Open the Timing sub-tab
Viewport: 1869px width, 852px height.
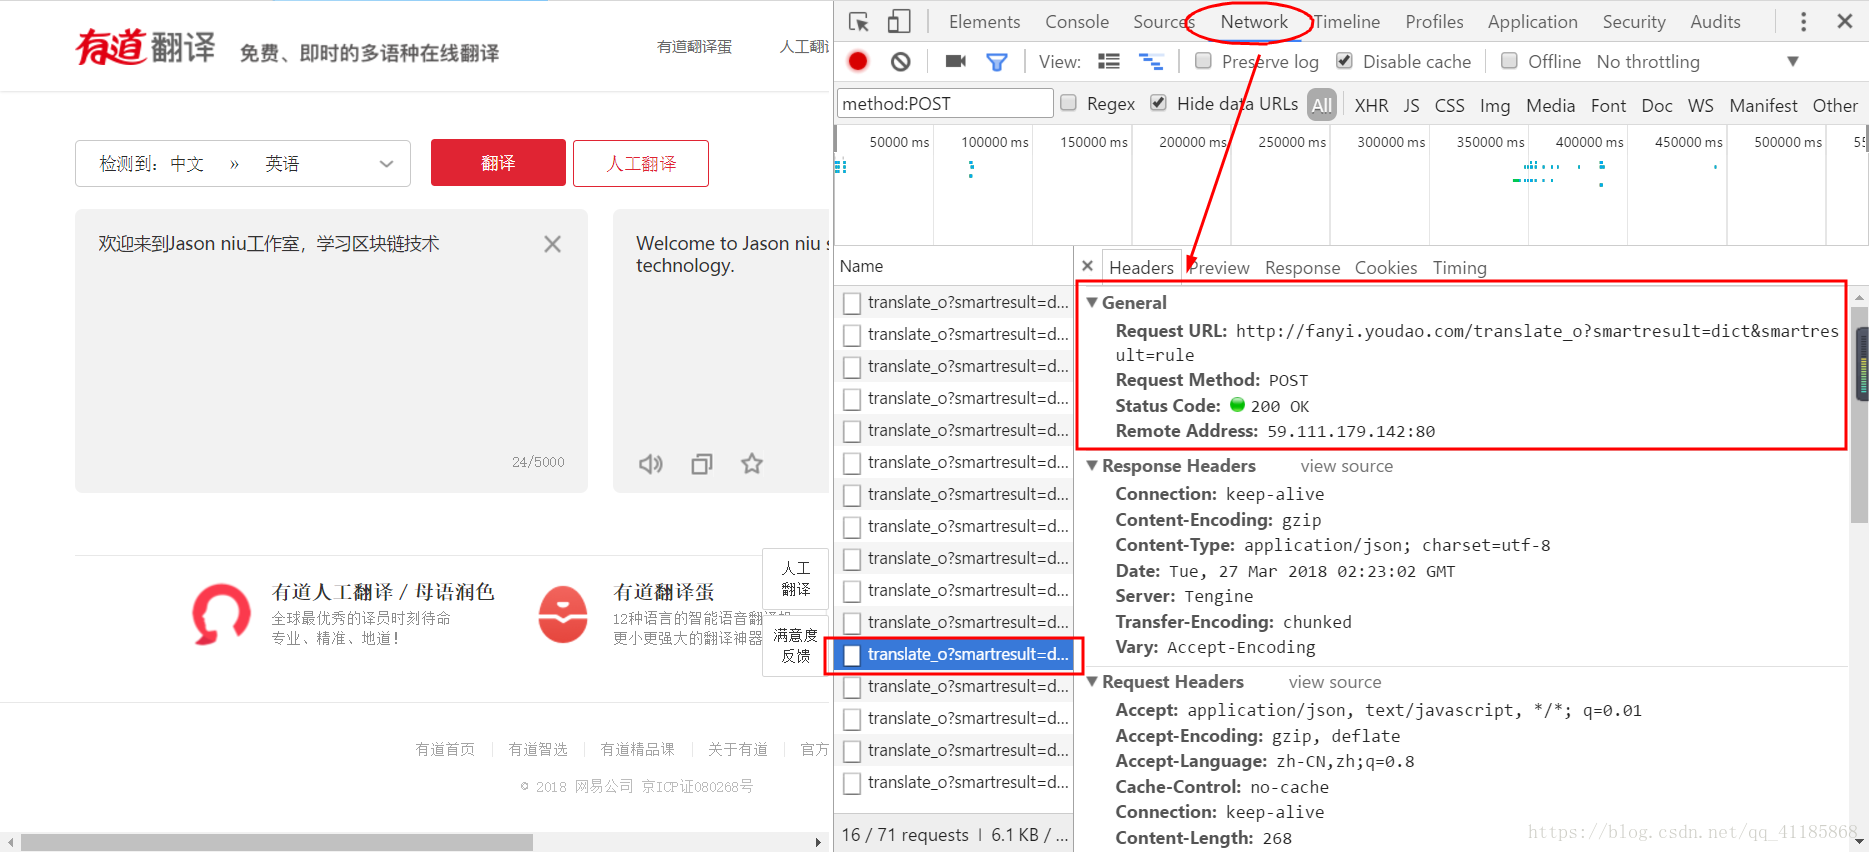coord(1459,268)
